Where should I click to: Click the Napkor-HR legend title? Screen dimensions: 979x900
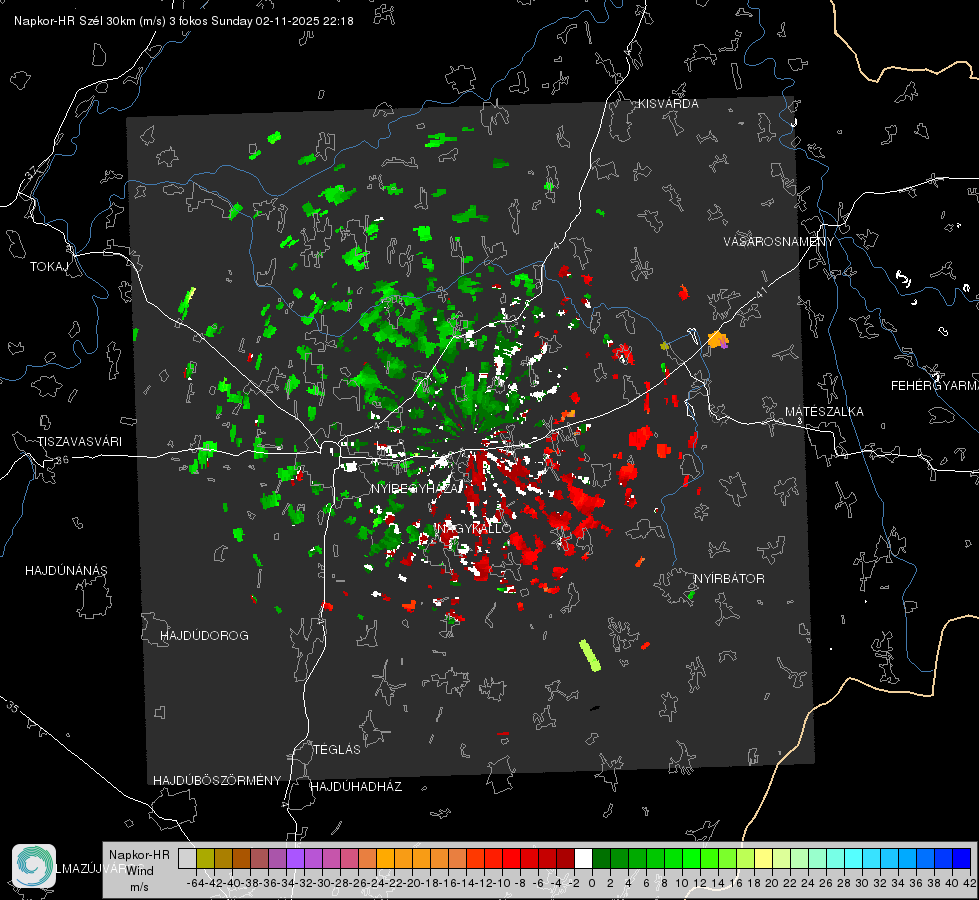coord(139,854)
